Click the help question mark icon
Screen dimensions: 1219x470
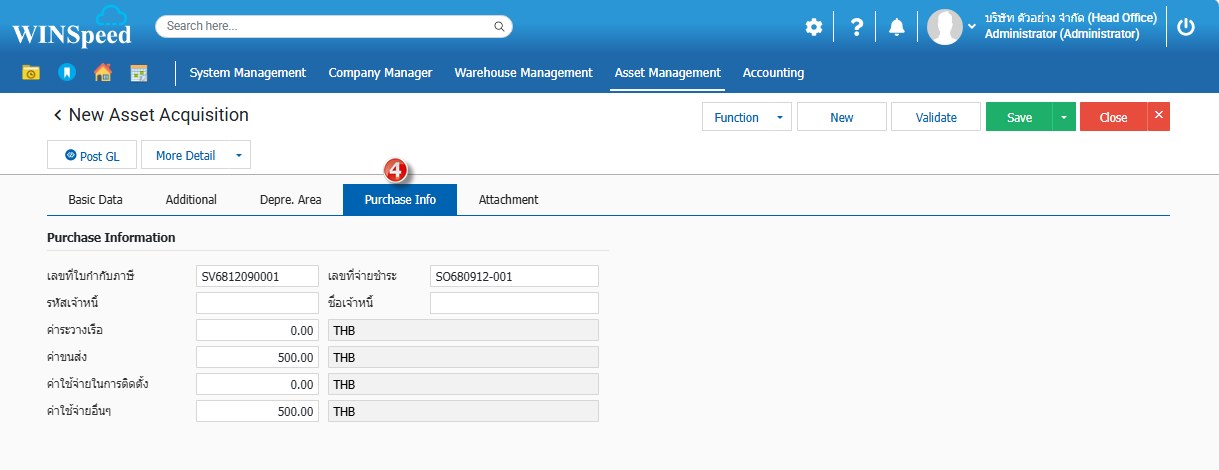(856, 27)
